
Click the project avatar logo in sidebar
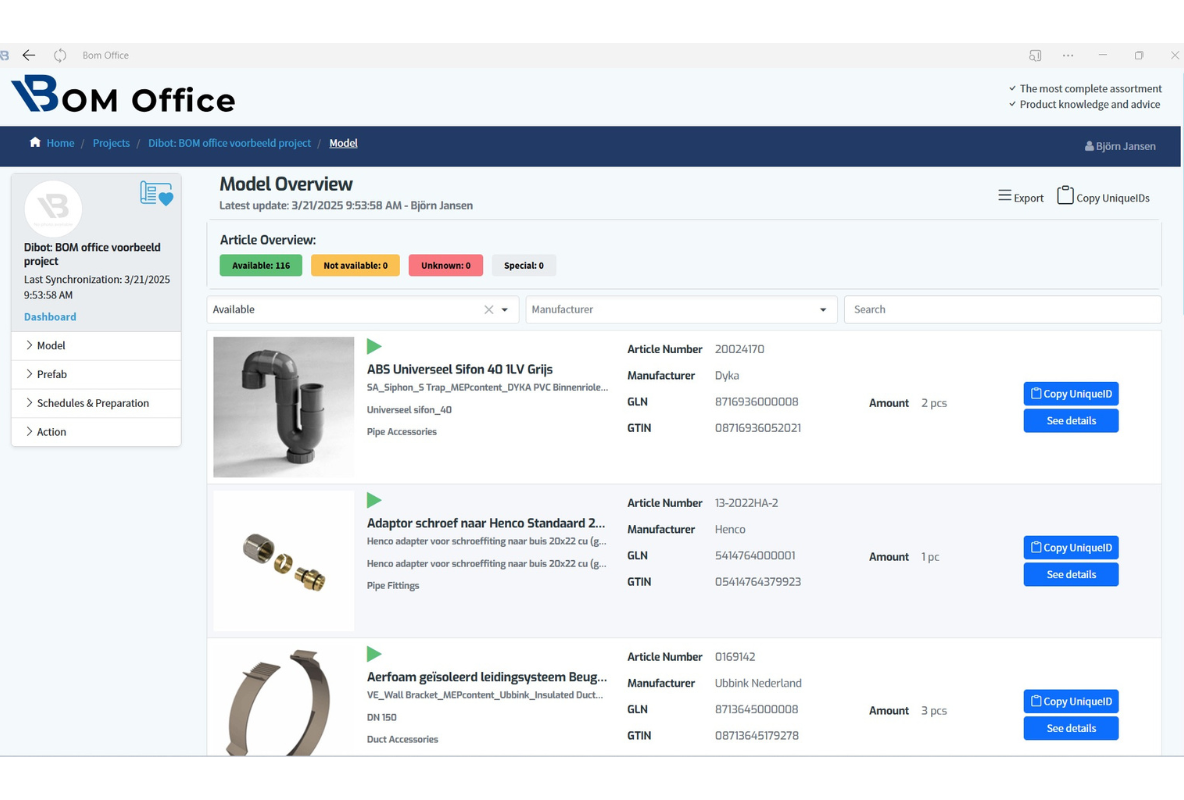54,208
